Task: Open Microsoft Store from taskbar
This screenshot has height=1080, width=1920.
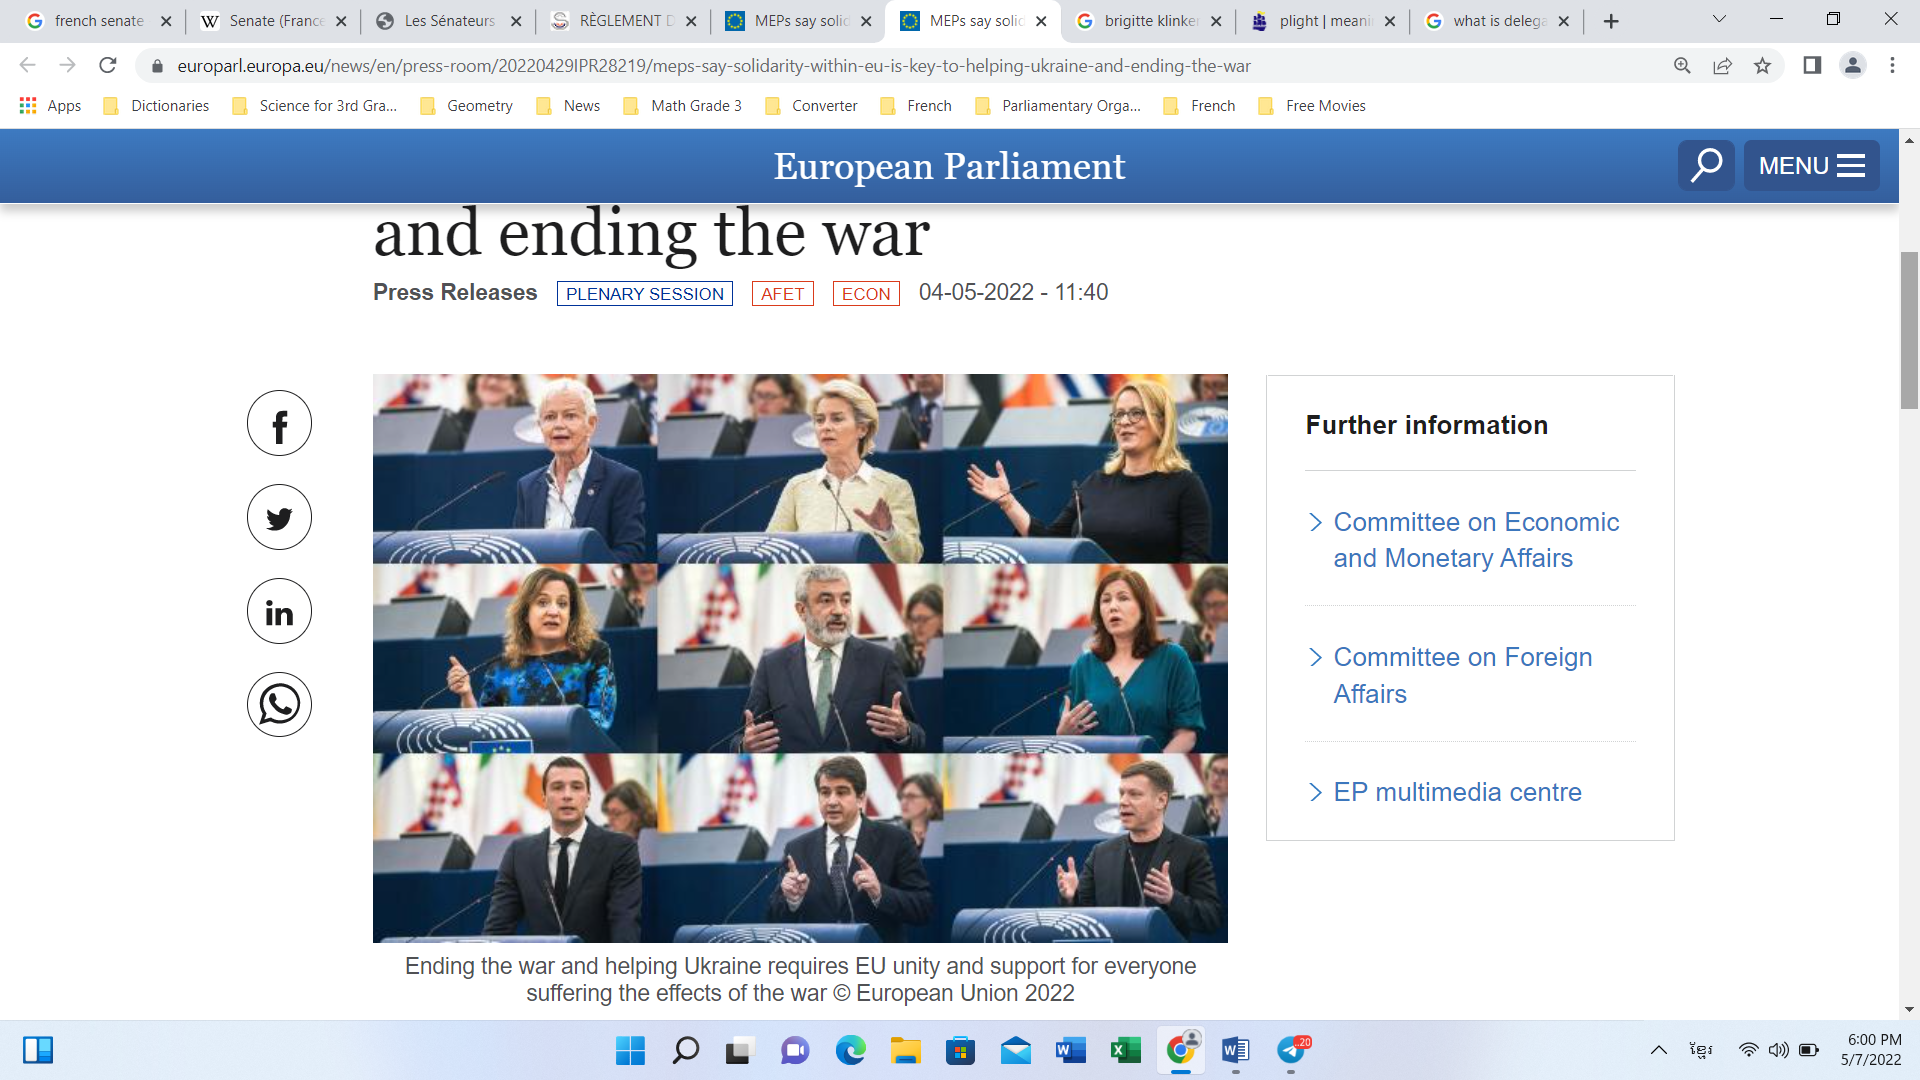Action: tap(960, 1050)
